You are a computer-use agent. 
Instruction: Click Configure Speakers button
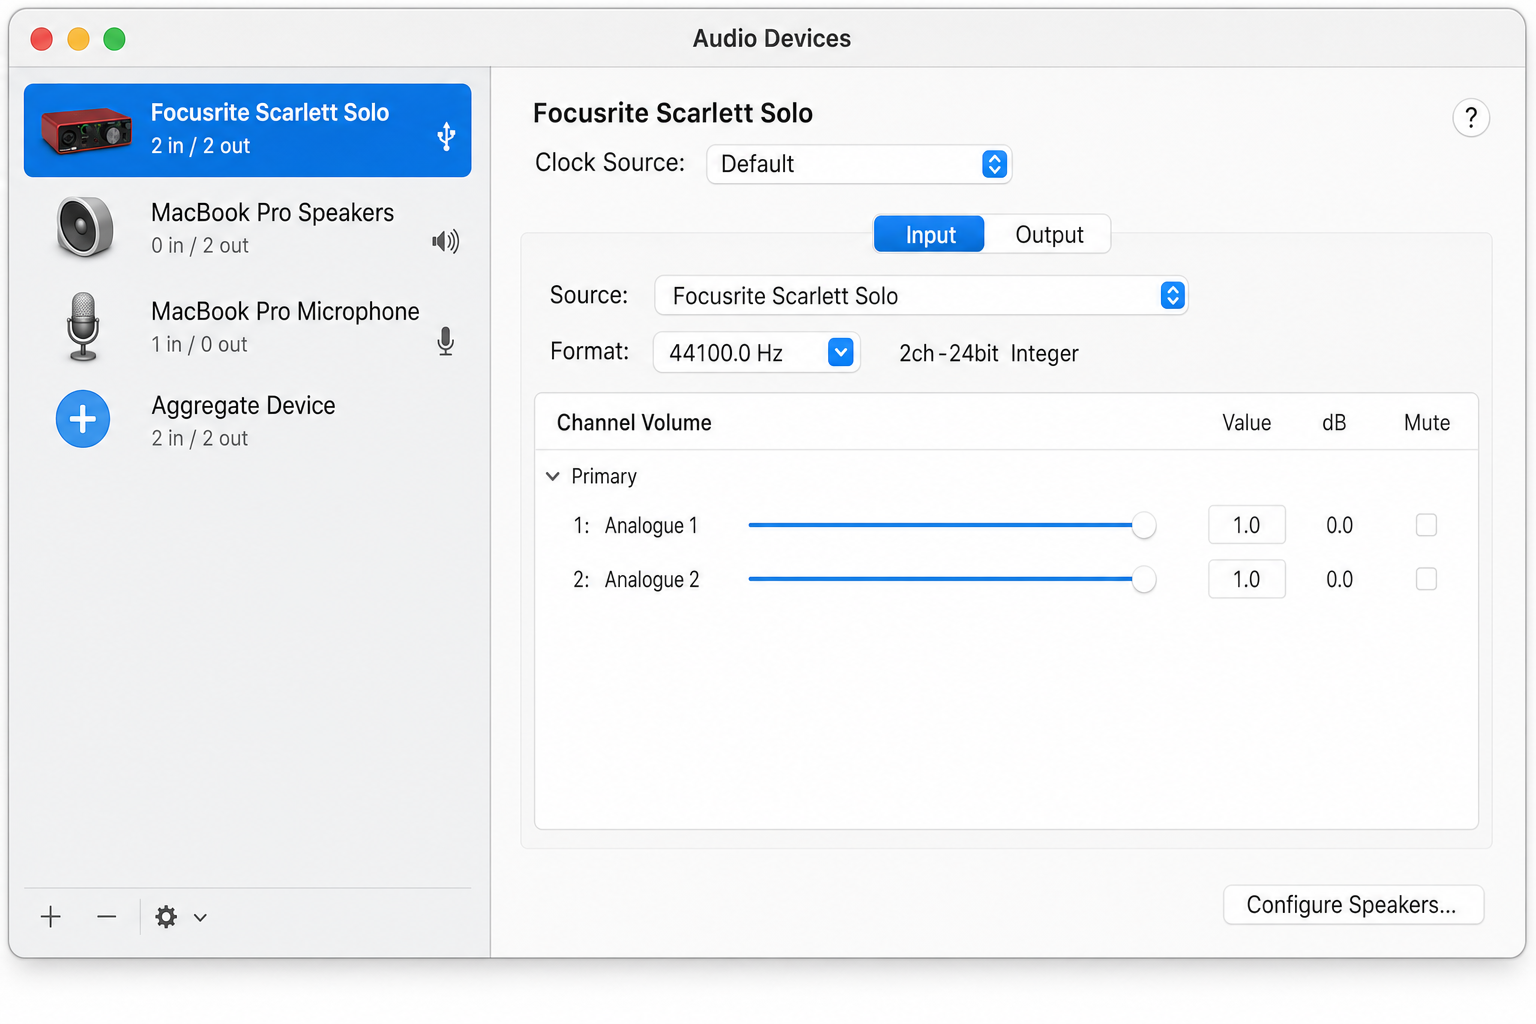(1353, 905)
